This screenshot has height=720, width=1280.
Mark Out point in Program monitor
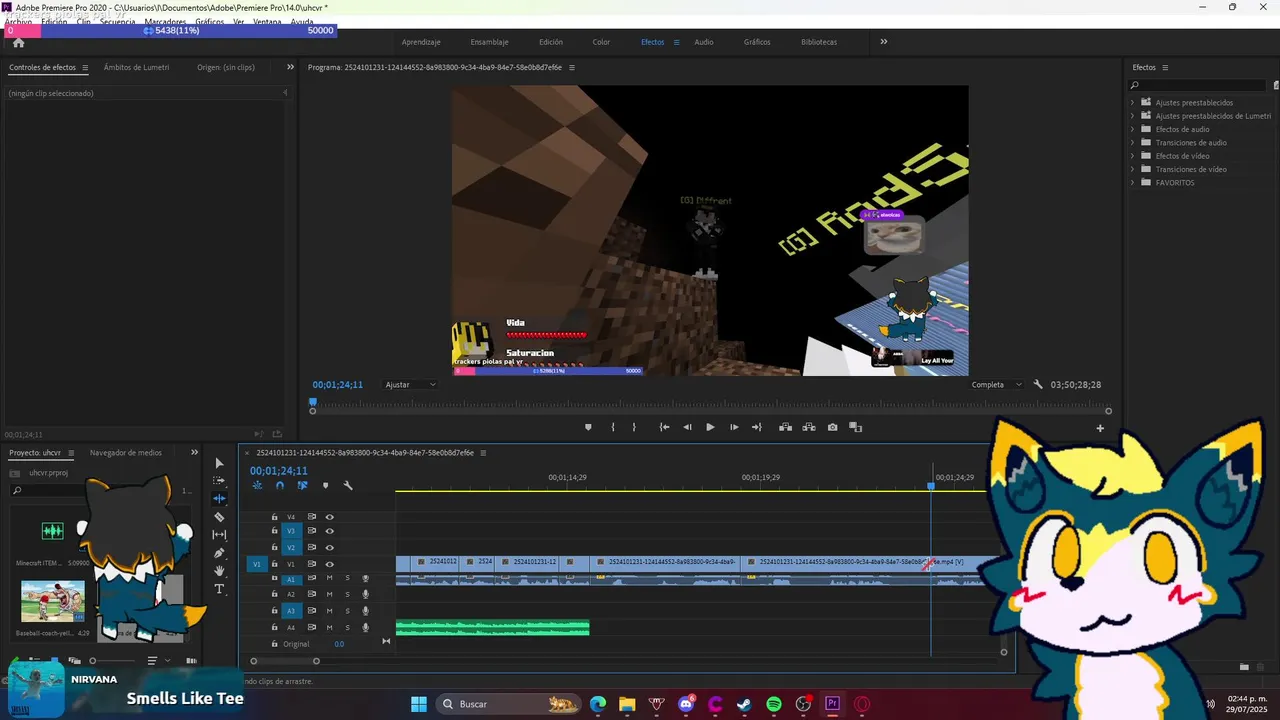click(634, 427)
